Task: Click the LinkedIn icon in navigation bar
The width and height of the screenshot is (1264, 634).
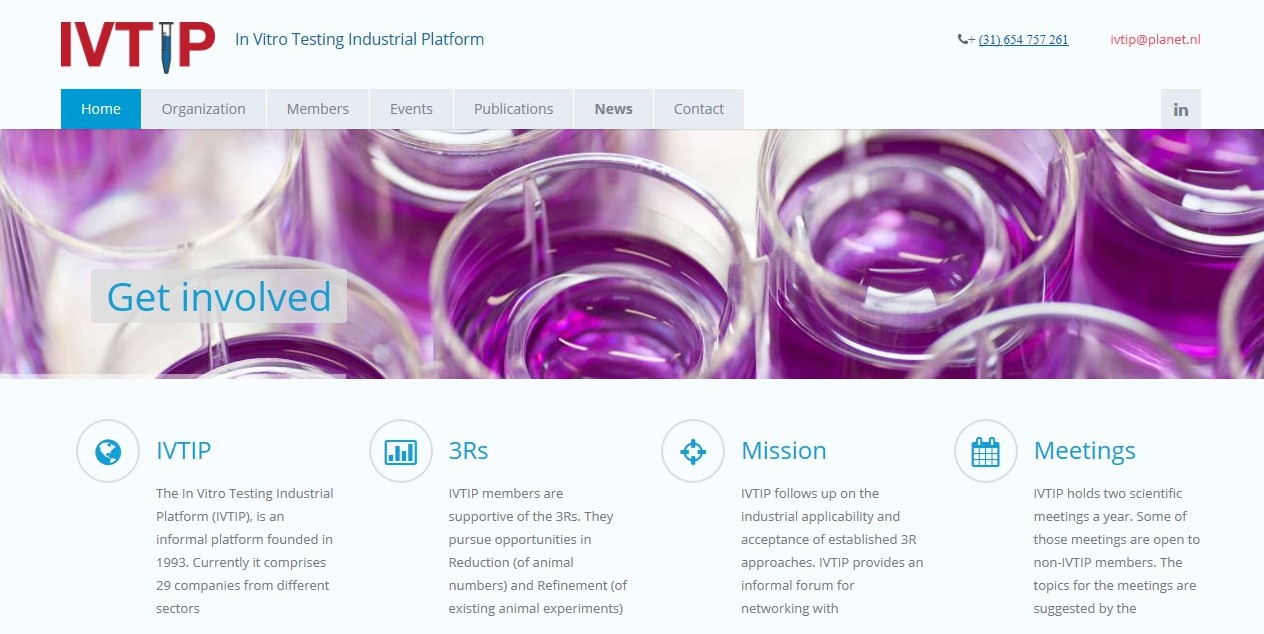Action: [x=1180, y=109]
